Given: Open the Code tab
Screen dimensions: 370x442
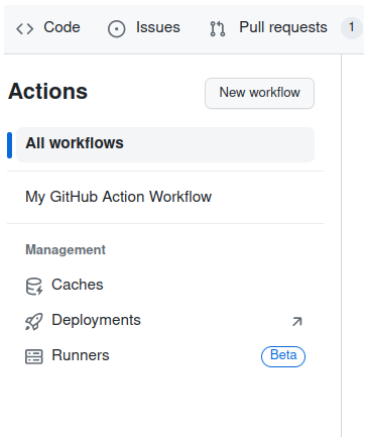Looking at the screenshot, I should click(x=48, y=28).
